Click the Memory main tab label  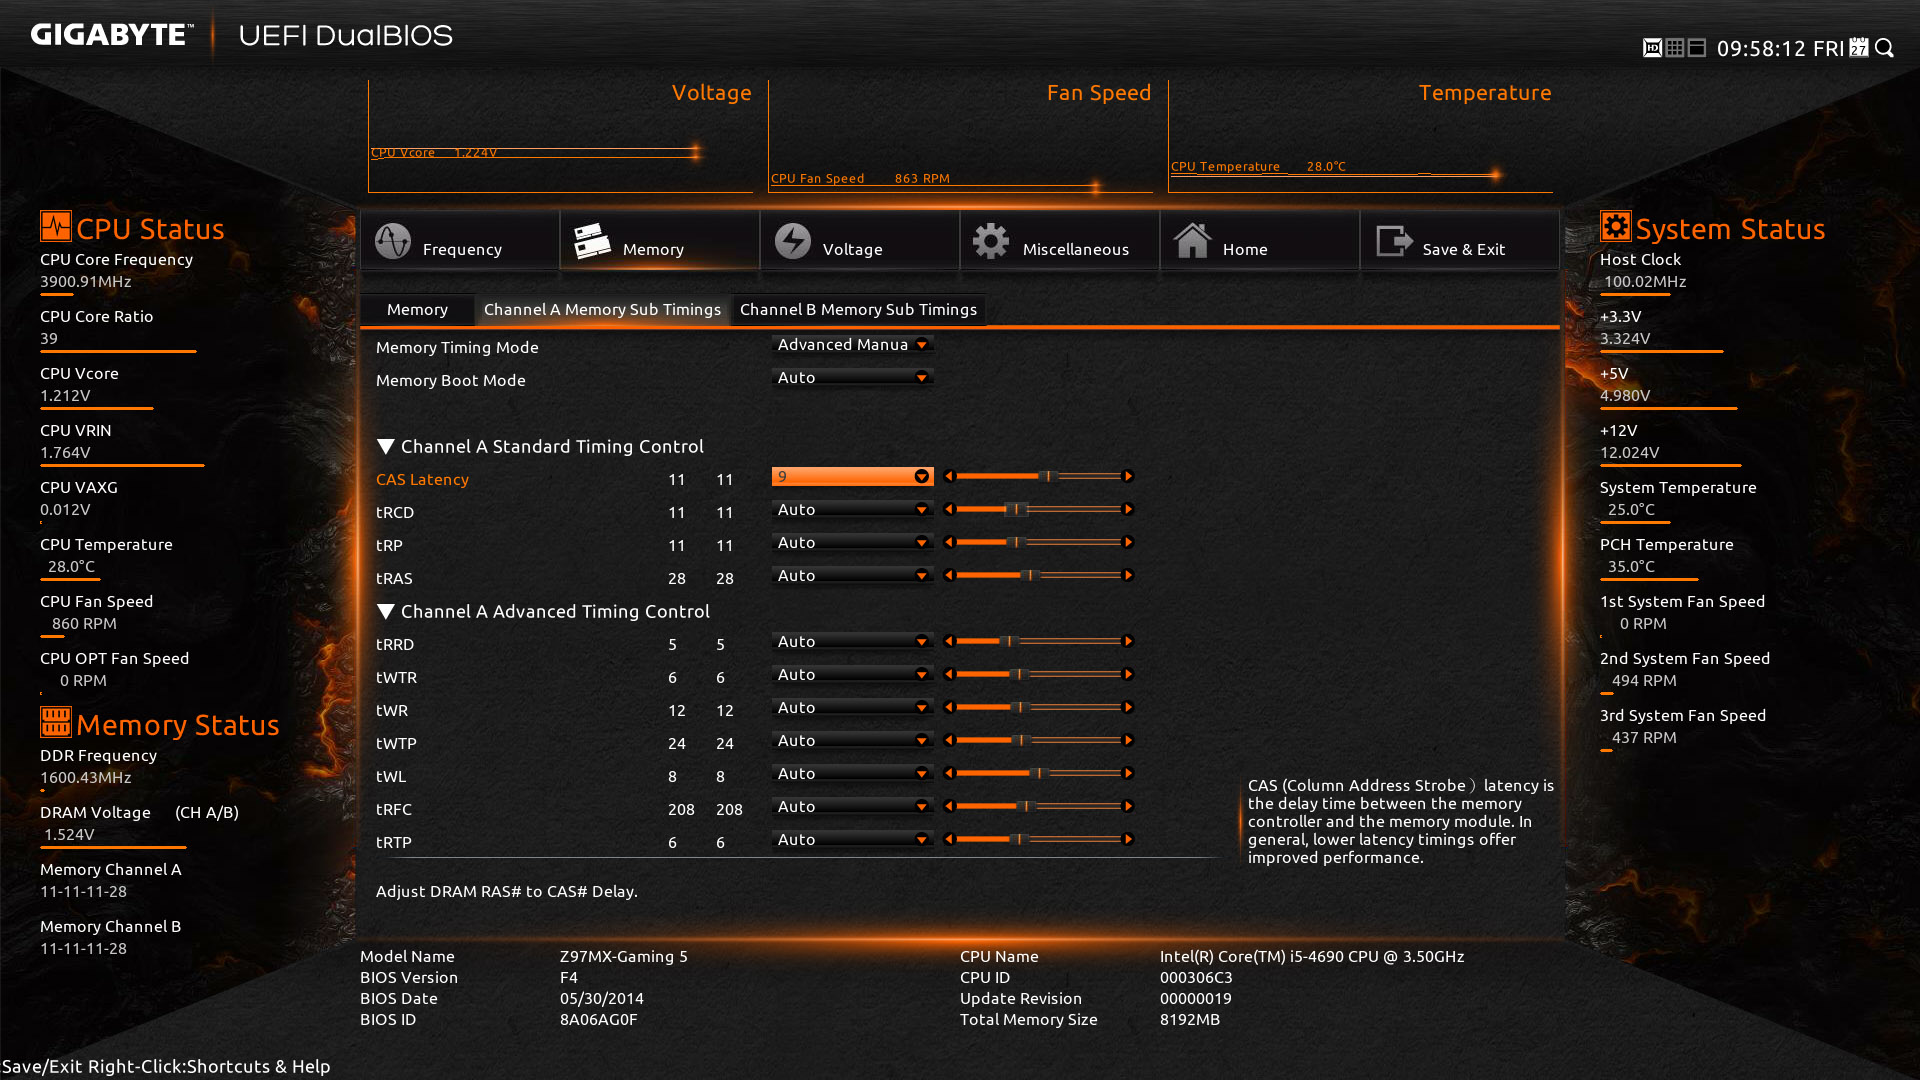tap(653, 250)
